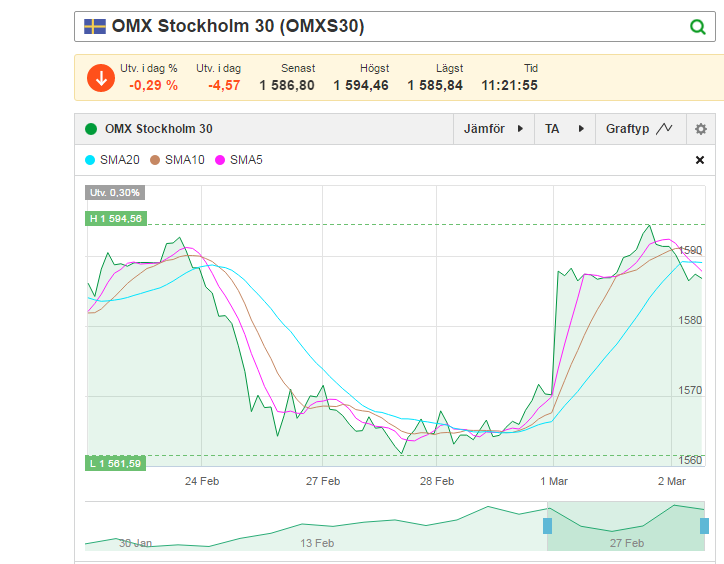Click the green search magnifier icon
Viewport: 724px width, 564px height.
(x=697, y=27)
